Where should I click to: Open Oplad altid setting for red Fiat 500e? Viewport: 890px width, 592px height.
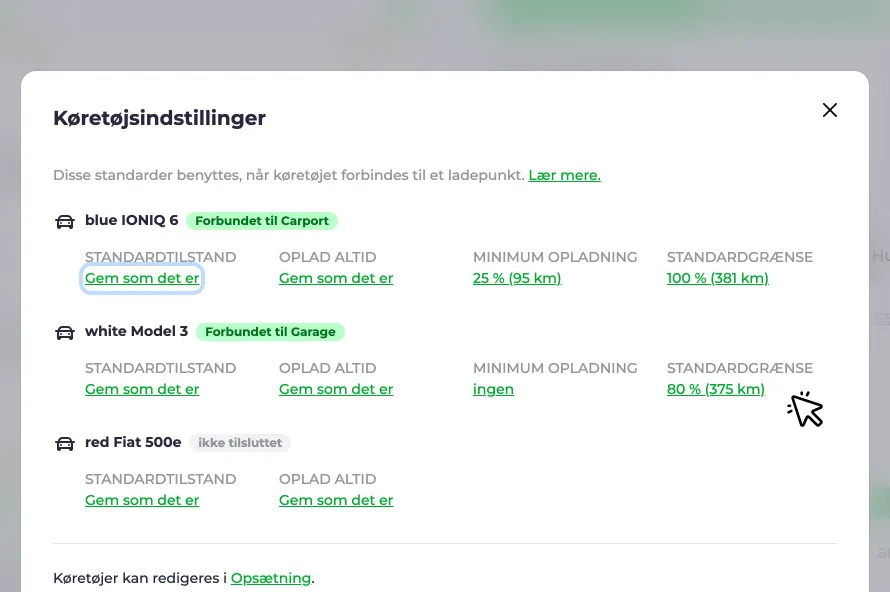point(336,500)
